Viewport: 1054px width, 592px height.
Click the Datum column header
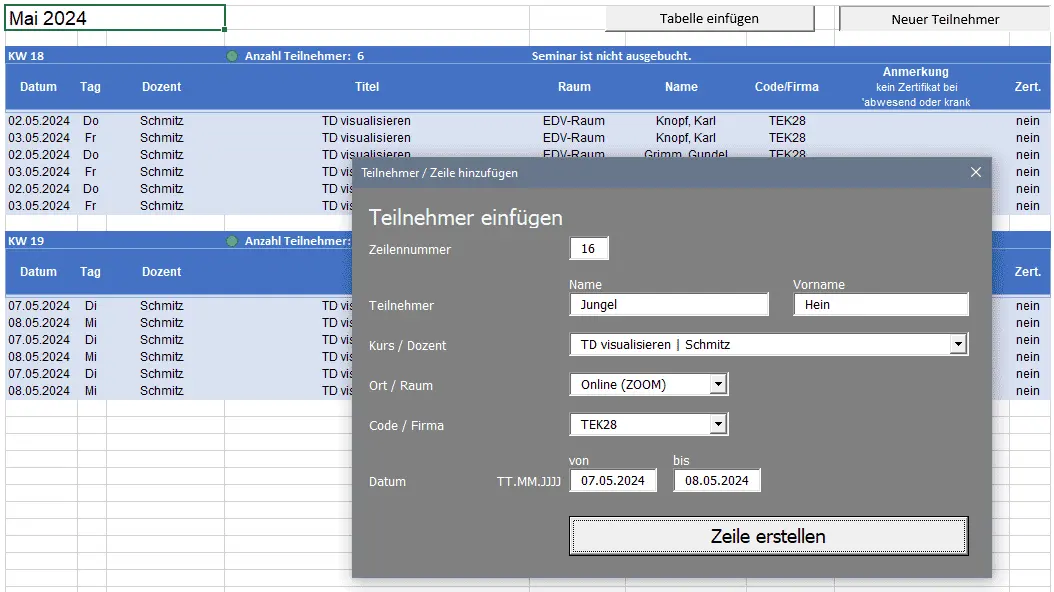[38, 87]
